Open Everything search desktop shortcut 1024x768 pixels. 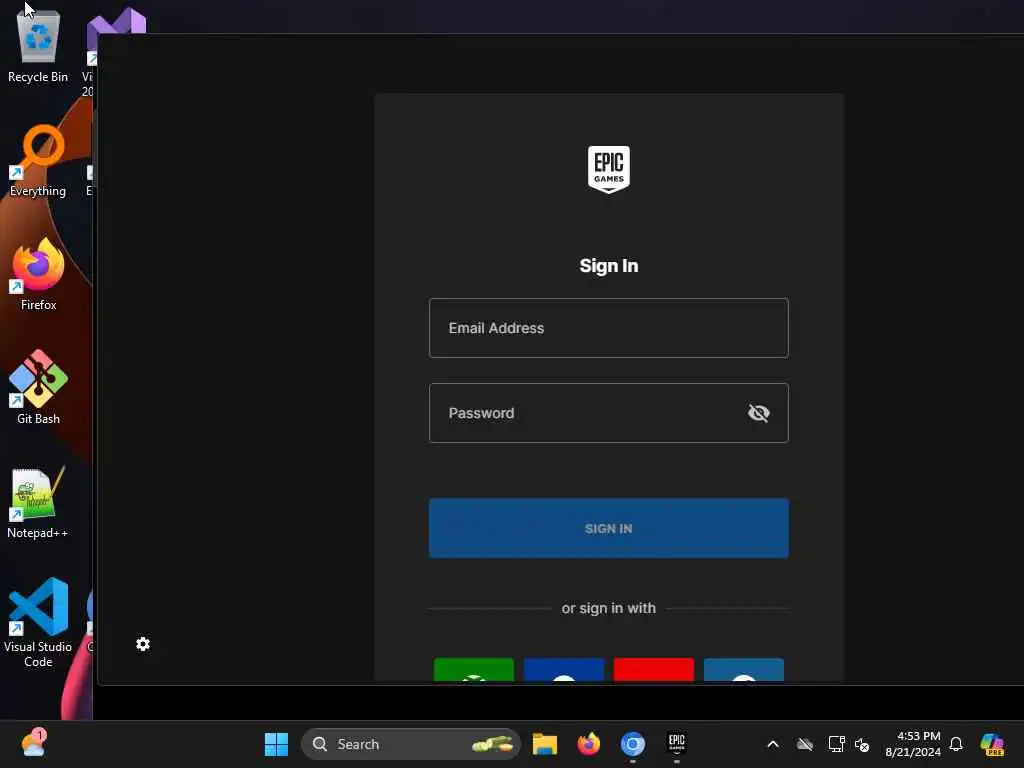(38, 161)
